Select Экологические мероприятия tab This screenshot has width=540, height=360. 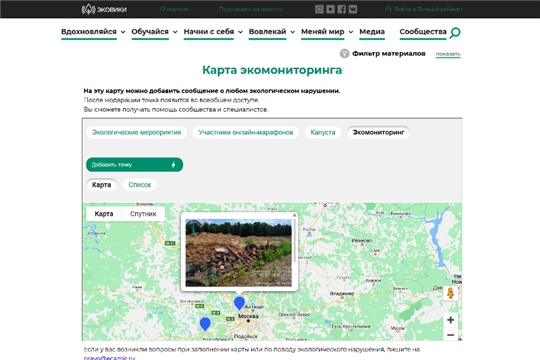136,132
